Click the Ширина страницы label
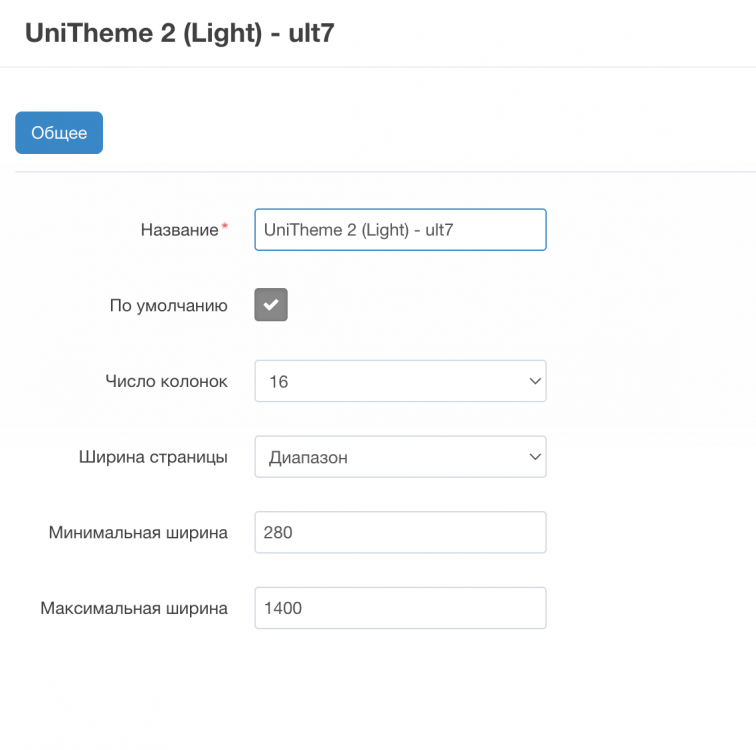The width and height of the screenshot is (756, 750). (x=153, y=458)
